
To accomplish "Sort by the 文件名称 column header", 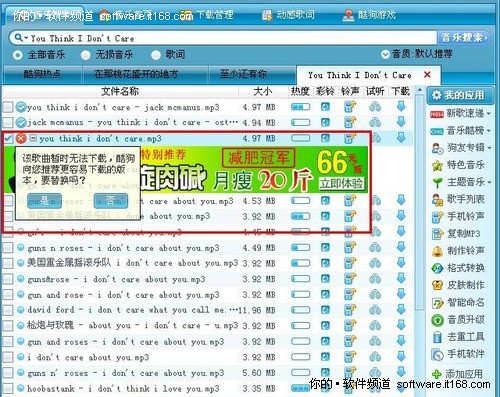I will pos(120,91).
